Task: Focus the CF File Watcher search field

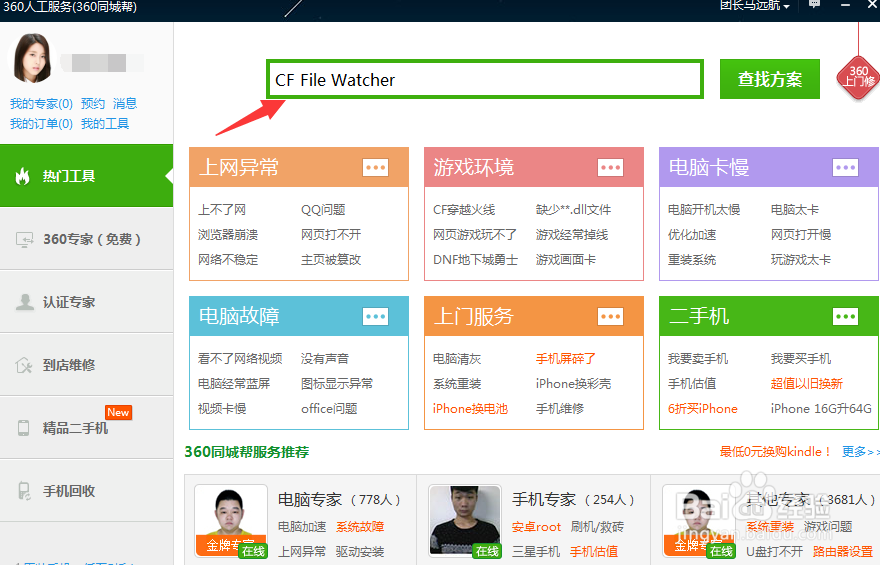Action: coord(485,79)
